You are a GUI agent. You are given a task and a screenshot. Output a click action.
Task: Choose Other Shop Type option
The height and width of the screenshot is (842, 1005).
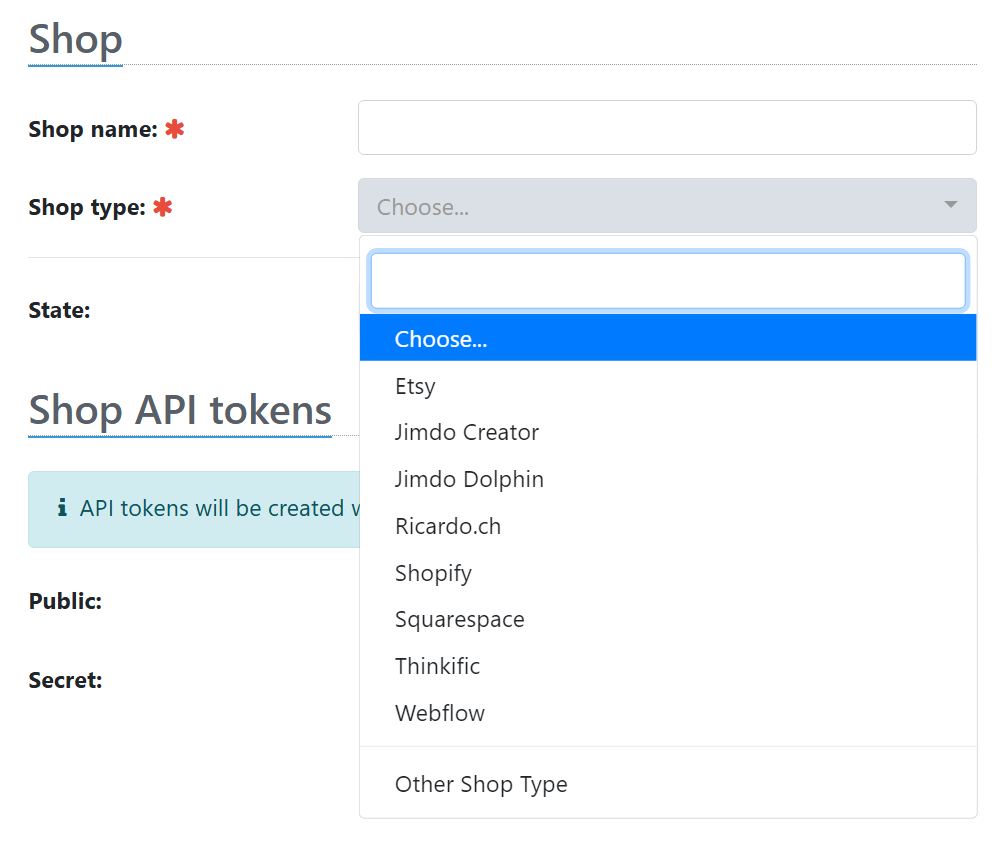[668, 784]
